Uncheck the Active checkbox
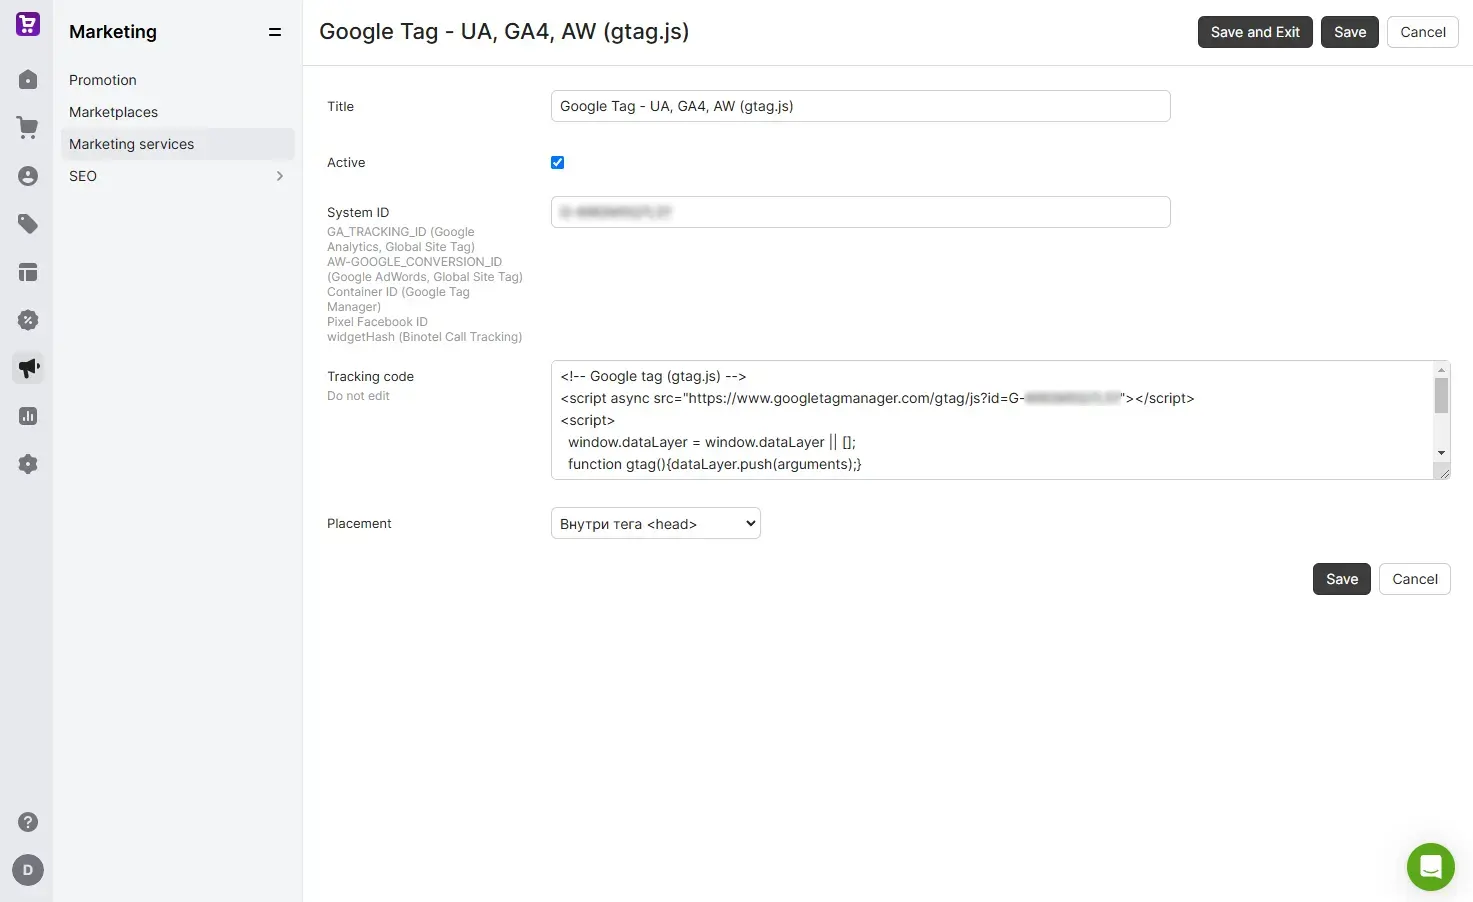This screenshot has height=902, width=1473. (558, 163)
